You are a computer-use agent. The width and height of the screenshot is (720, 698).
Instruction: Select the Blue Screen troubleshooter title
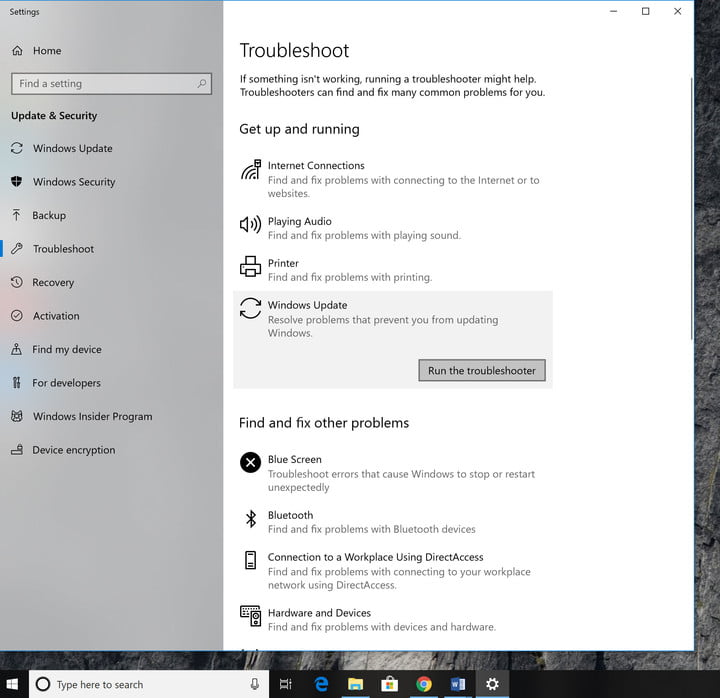[x=294, y=459]
